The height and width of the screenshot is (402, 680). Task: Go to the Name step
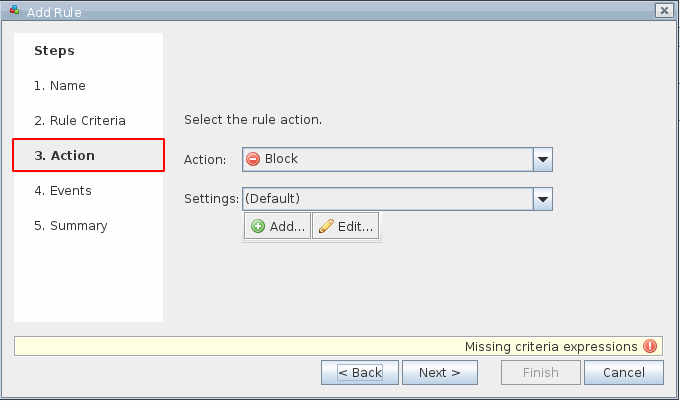pos(60,86)
